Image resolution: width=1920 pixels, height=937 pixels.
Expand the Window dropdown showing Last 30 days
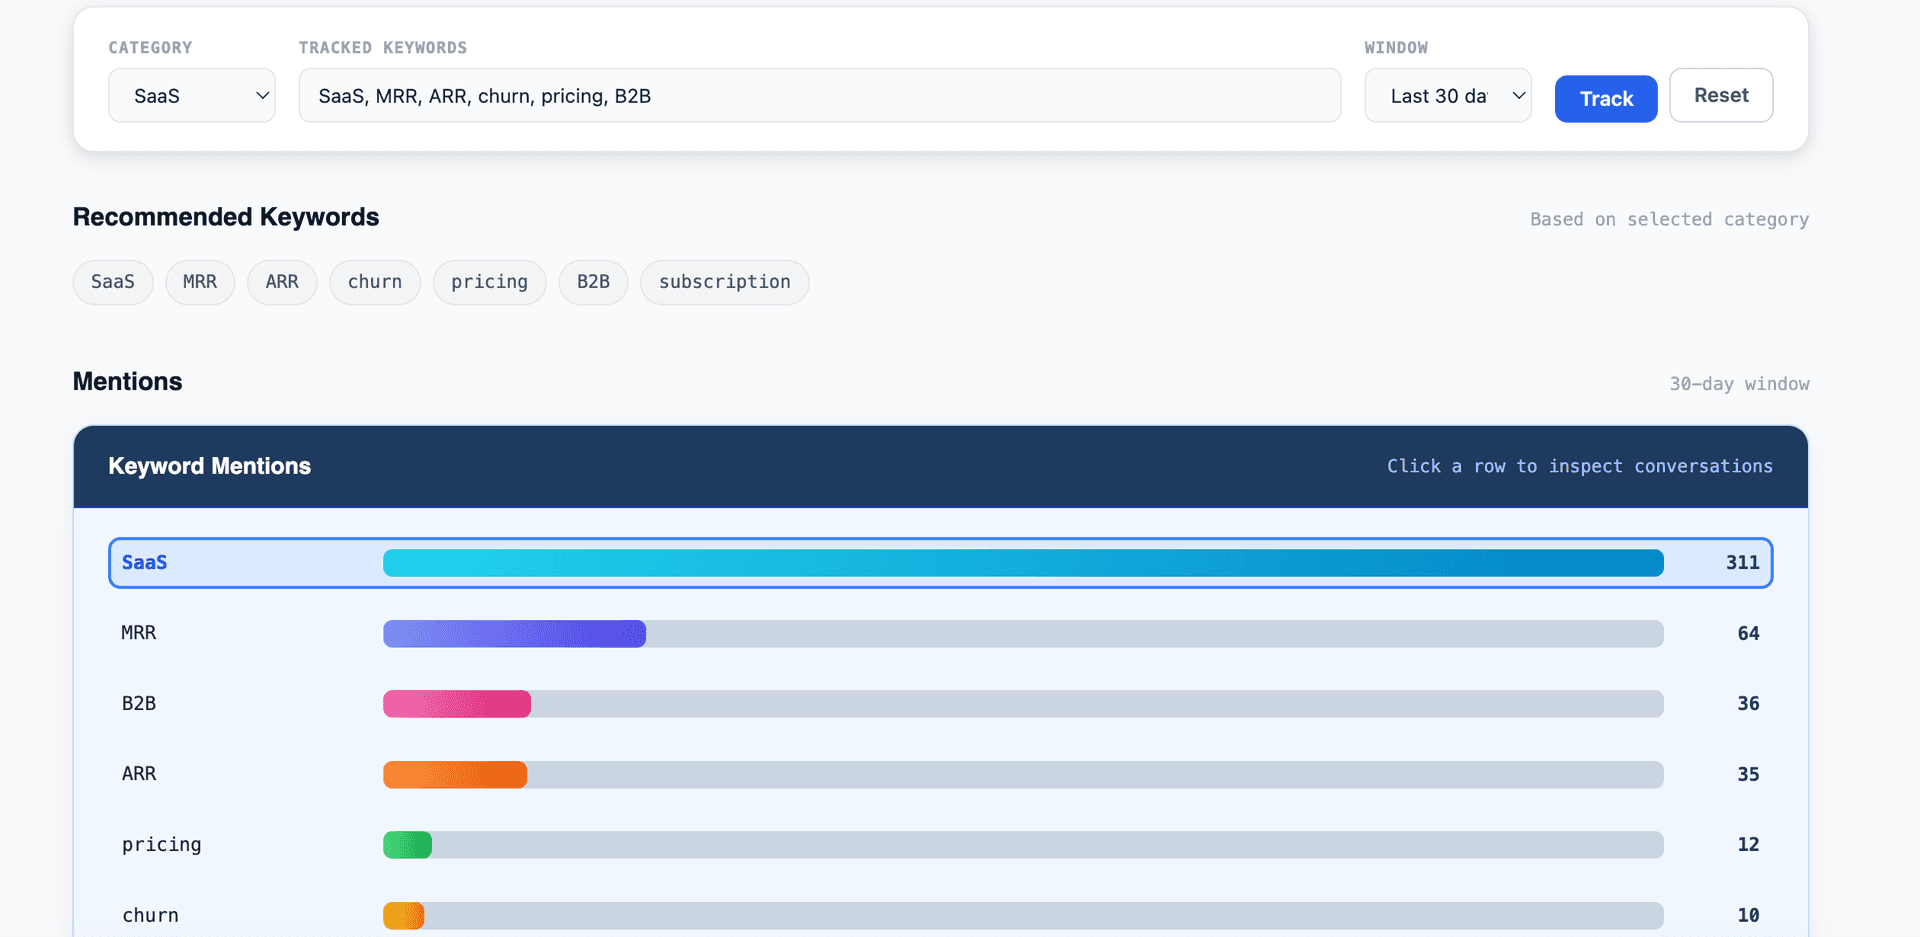[1447, 96]
